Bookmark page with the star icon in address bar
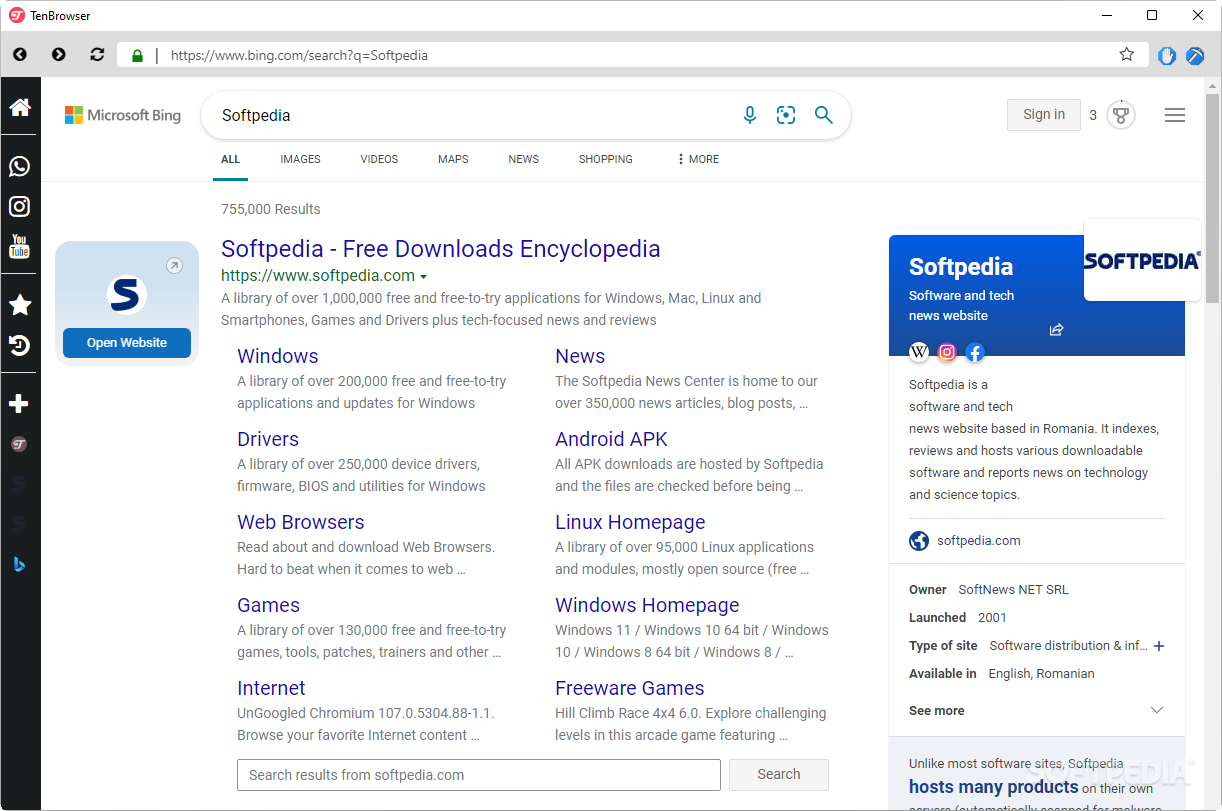Screen dimensions: 1222x811 pos(1127,55)
